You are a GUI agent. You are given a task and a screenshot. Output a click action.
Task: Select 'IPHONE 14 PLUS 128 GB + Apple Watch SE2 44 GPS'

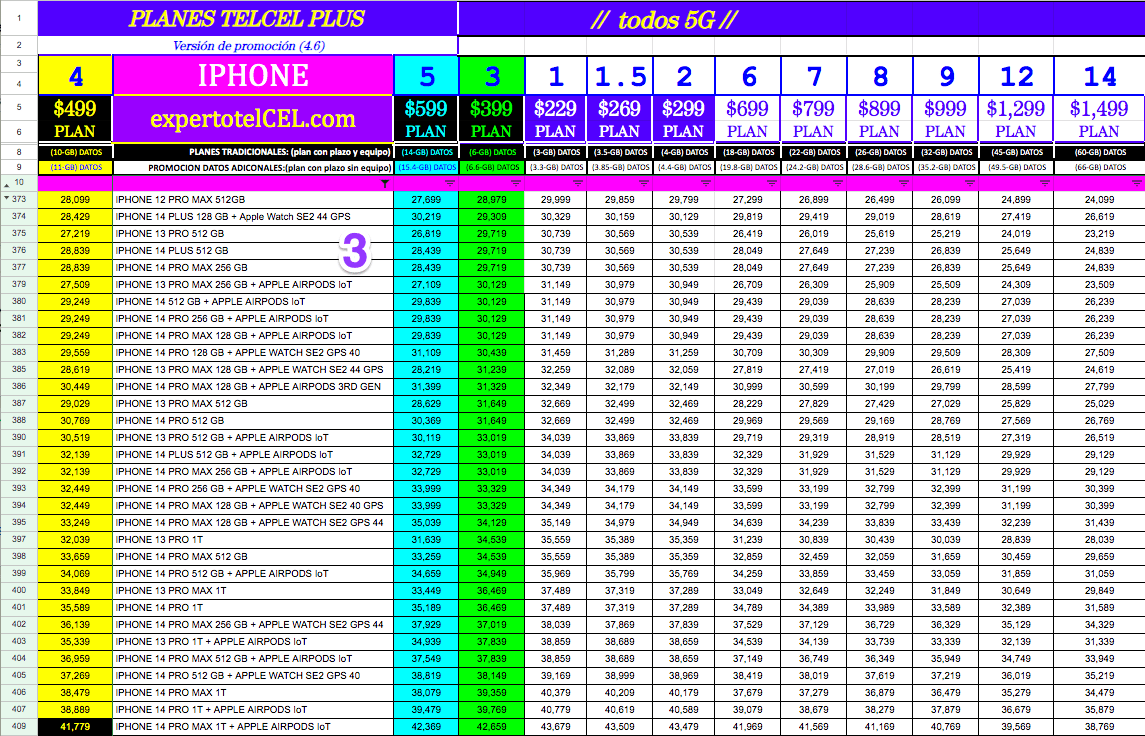(x=253, y=217)
